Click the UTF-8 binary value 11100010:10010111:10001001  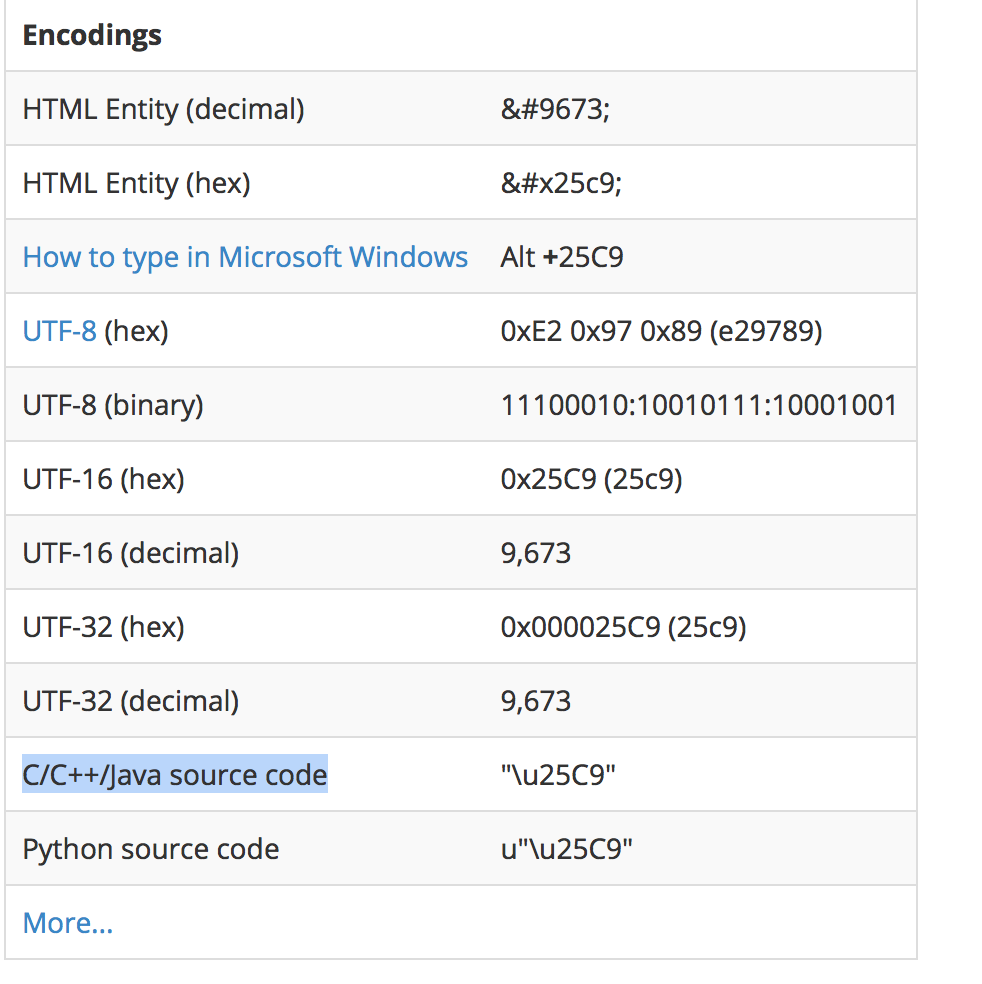pyautogui.click(x=698, y=405)
